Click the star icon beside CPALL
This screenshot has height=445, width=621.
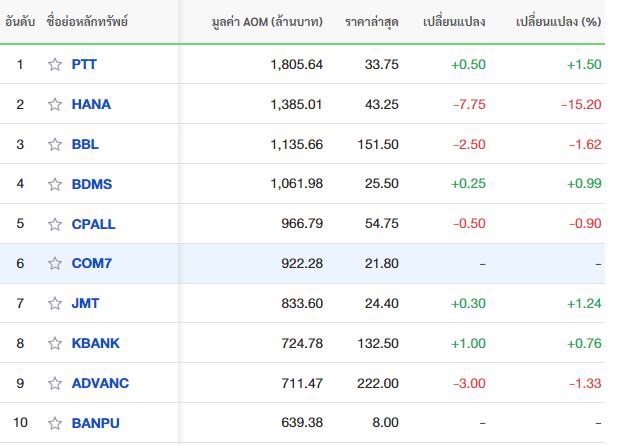(55, 224)
